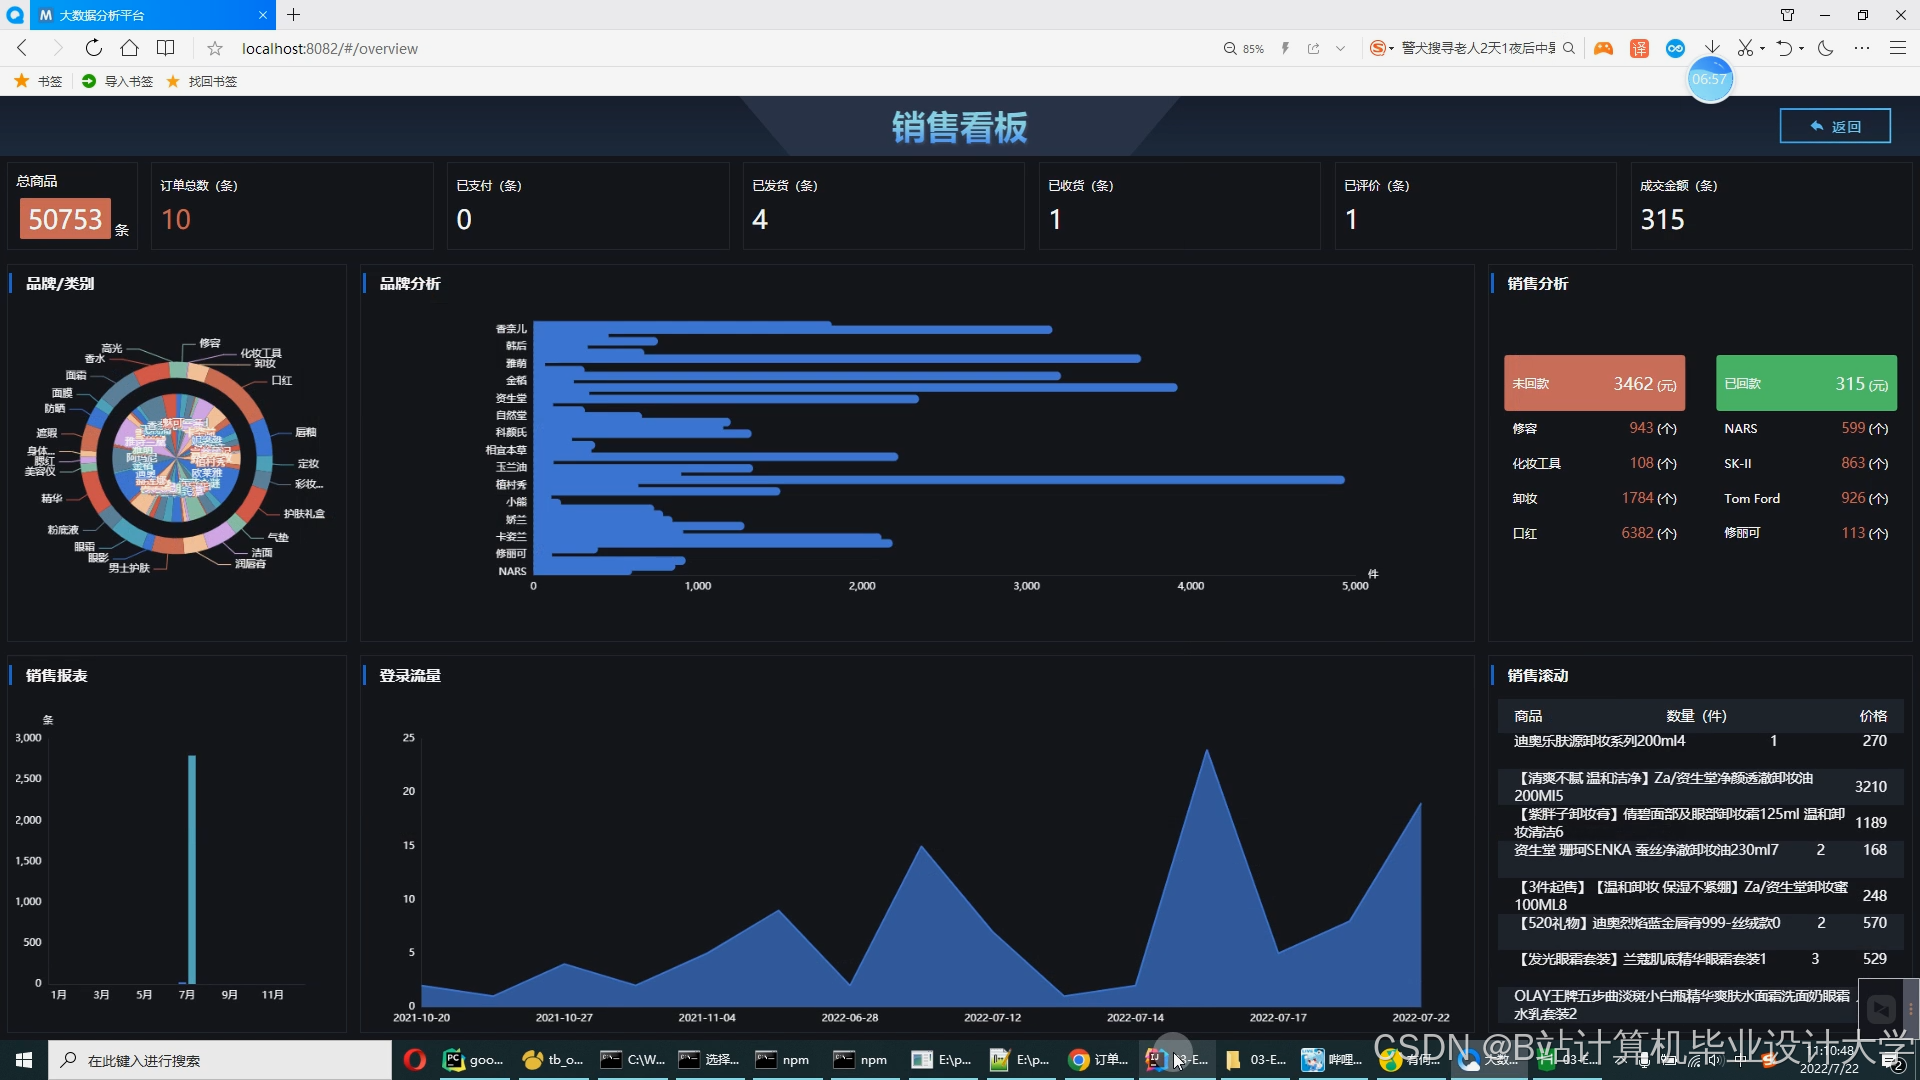
Task: Reload the page with refresh icon
Action: (x=93, y=48)
